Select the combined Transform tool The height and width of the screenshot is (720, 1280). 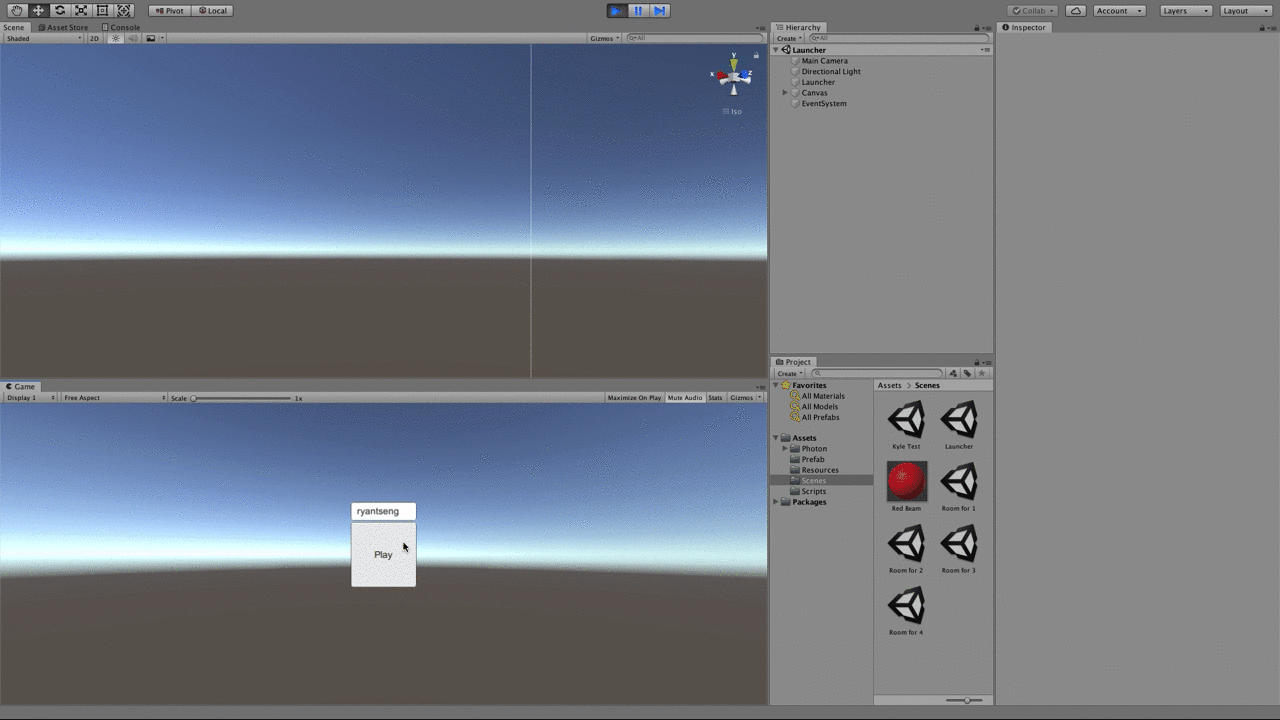(124, 10)
